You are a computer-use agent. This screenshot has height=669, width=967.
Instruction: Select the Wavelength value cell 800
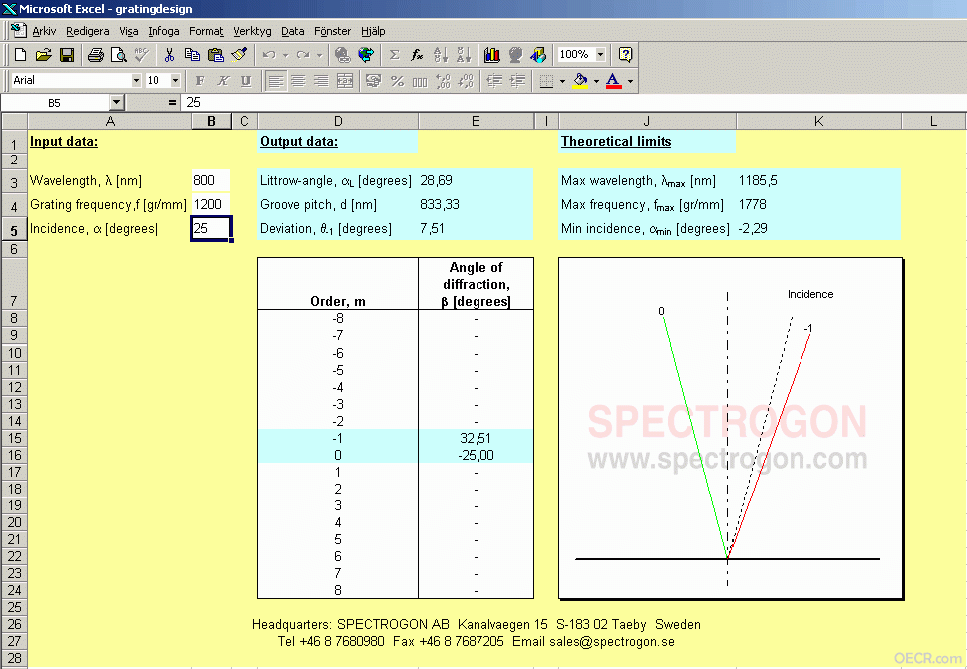click(x=211, y=180)
